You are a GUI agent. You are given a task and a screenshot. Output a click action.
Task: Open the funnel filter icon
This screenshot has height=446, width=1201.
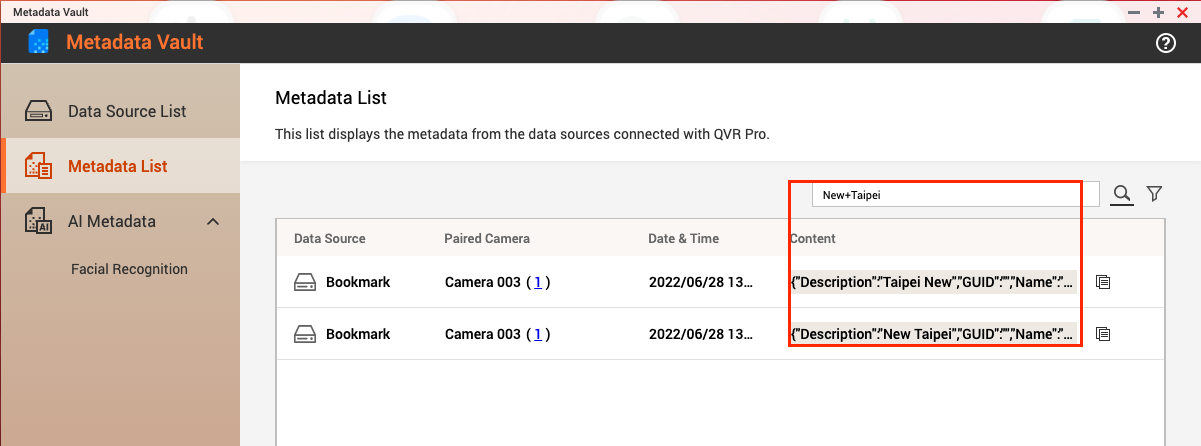(x=1154, y=194)
